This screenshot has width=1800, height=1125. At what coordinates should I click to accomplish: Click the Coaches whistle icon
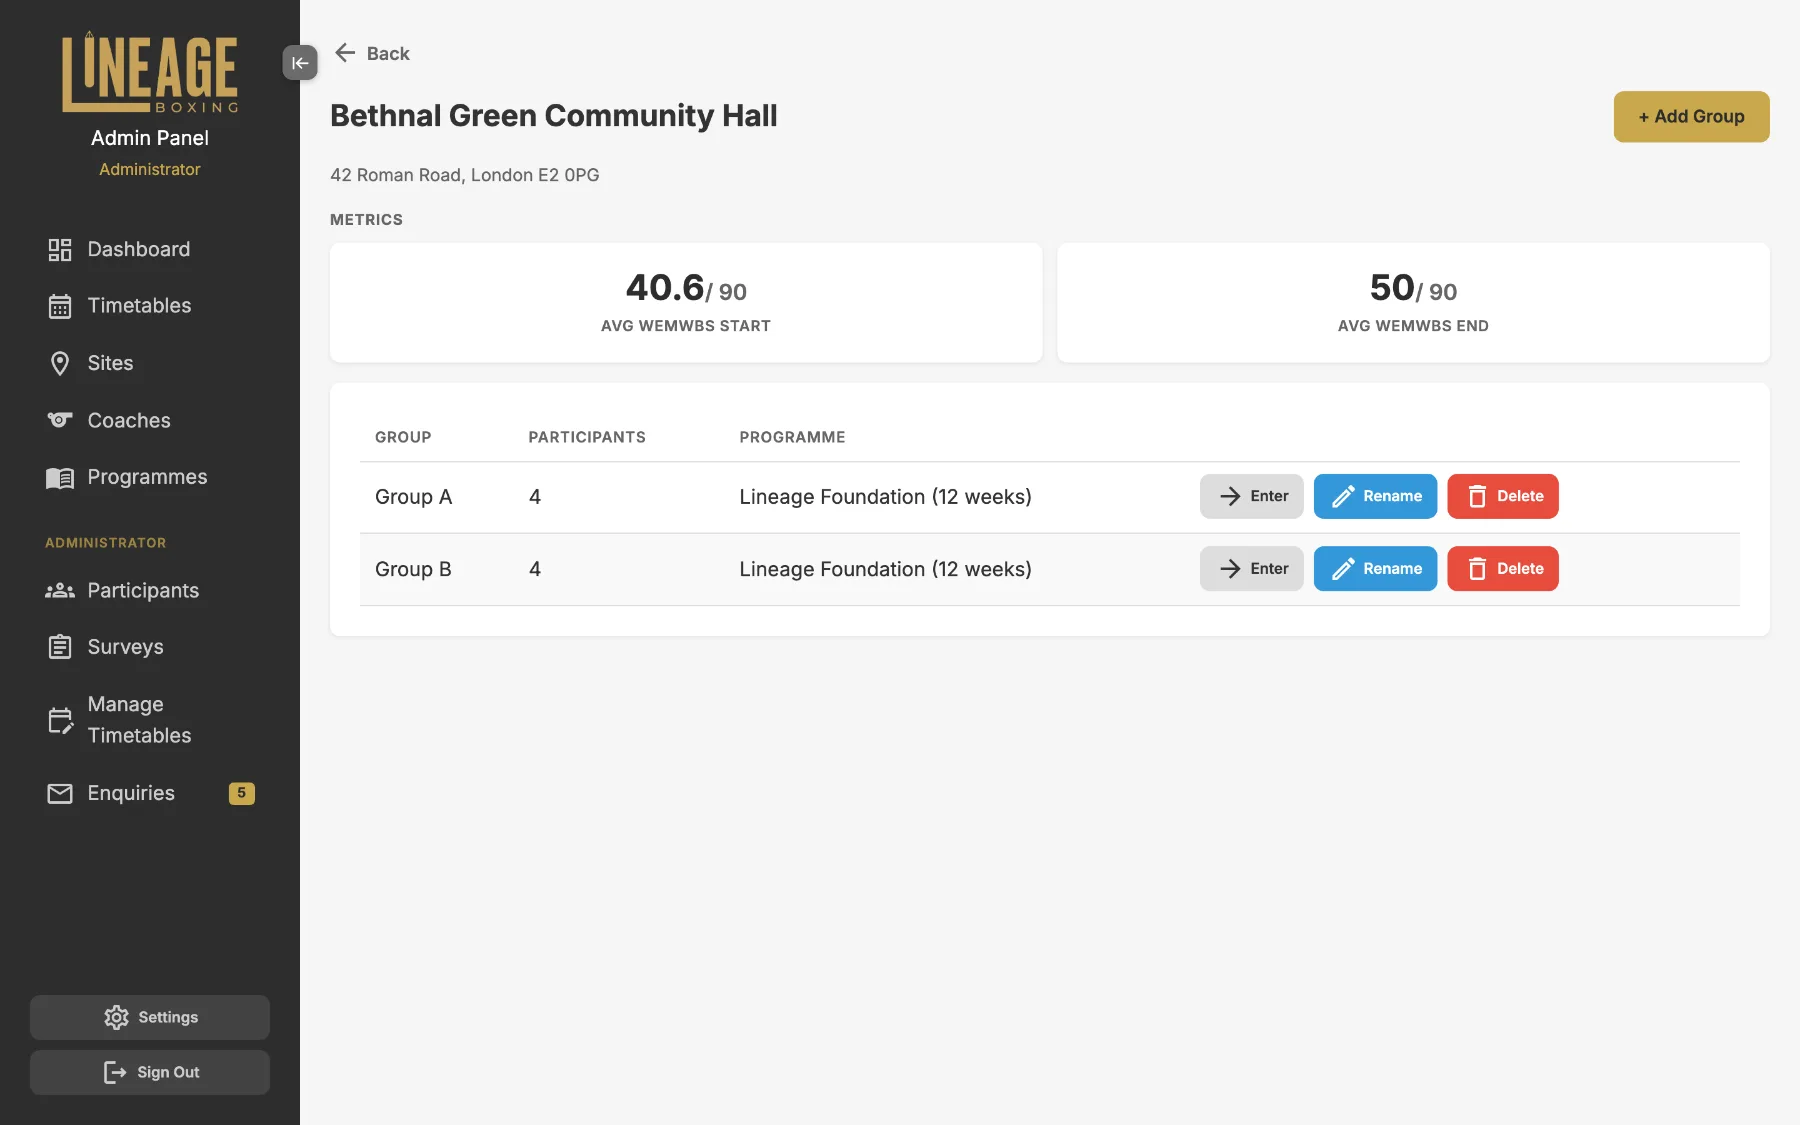coord(60,420)
